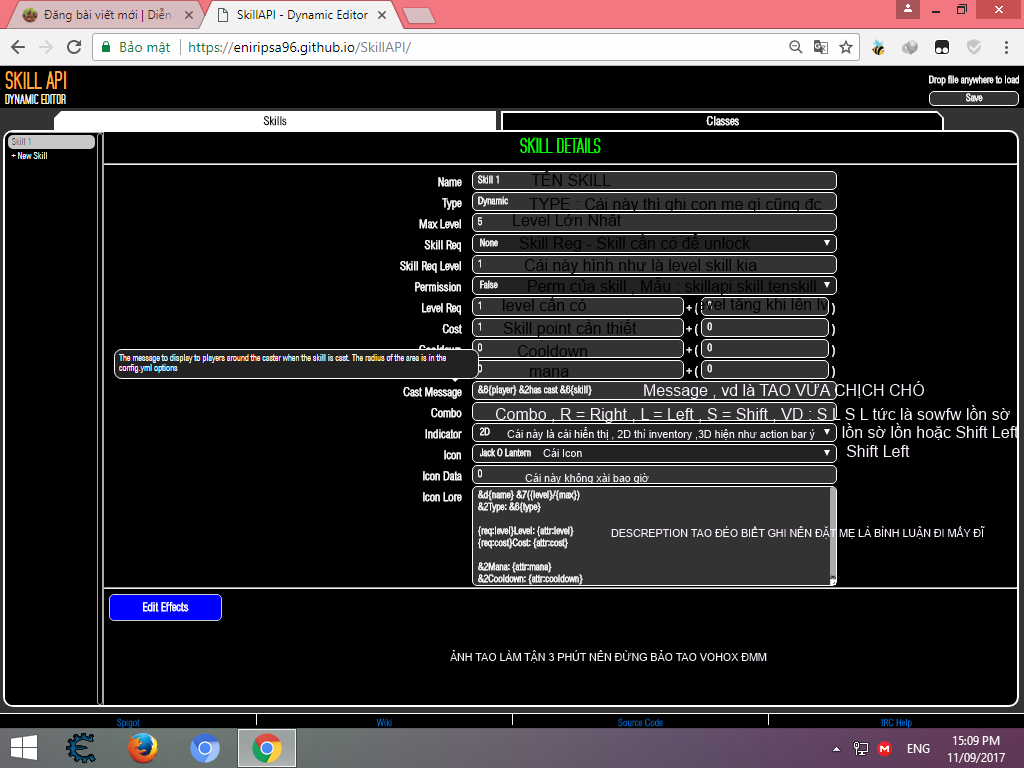The width and height of the screenshot is (1024, 768).
Task: Click the Level Req base field
Action: 578,306
